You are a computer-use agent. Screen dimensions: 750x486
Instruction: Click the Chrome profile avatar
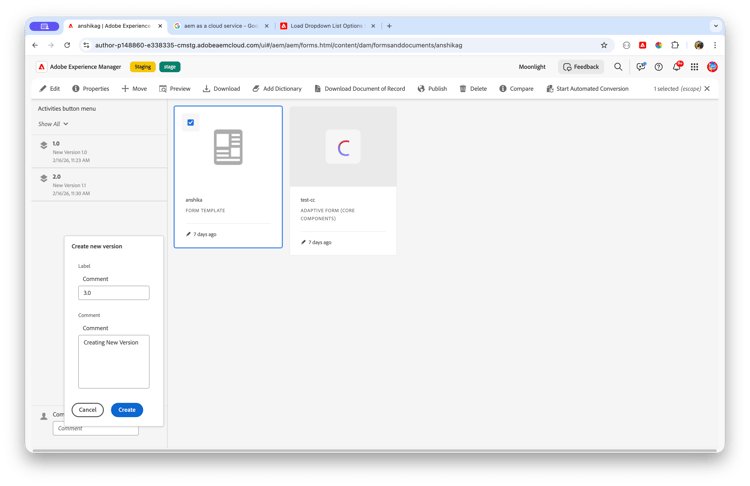click(699, 45)
